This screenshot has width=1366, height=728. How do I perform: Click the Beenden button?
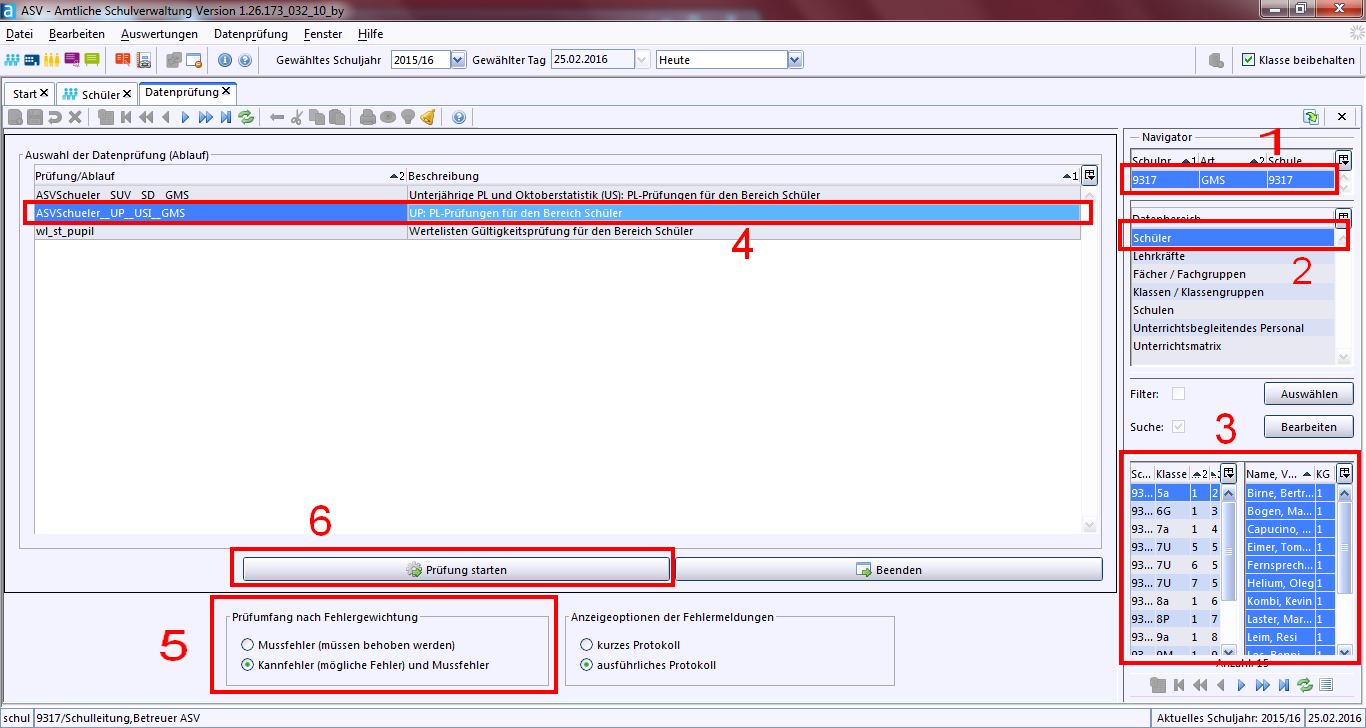pos(888,569)
